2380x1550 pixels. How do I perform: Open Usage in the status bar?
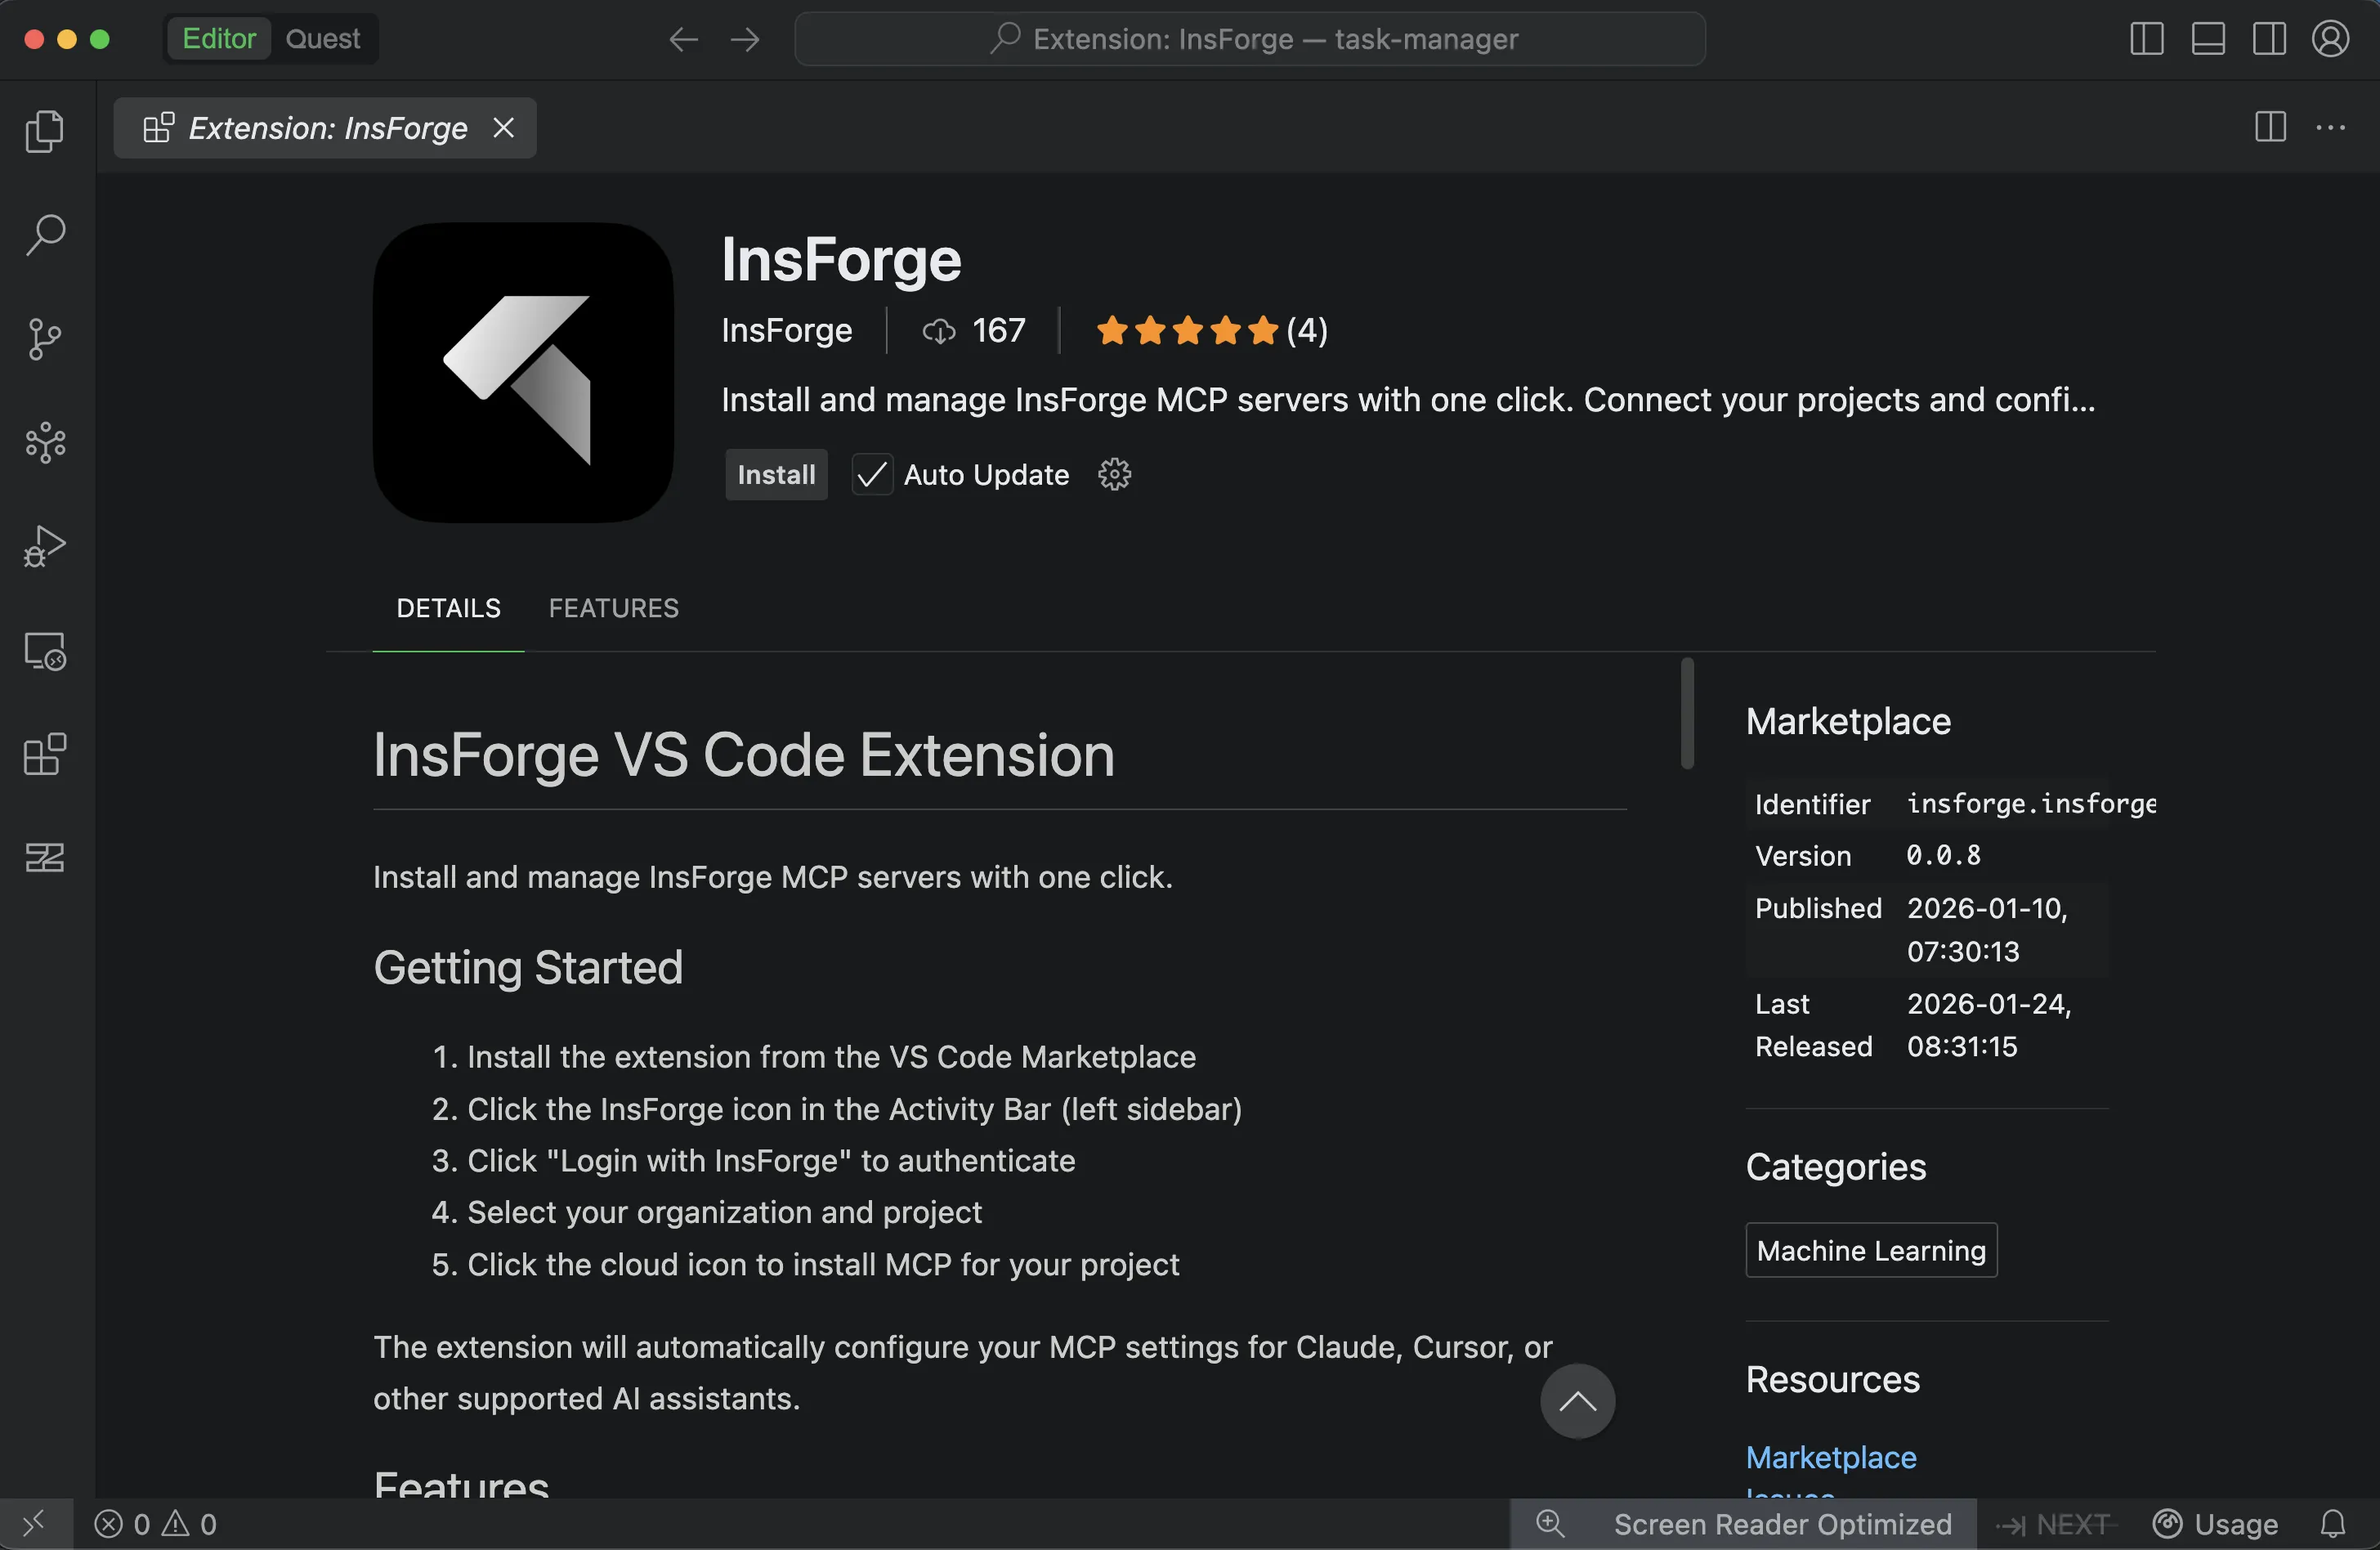point(2215,1523)
